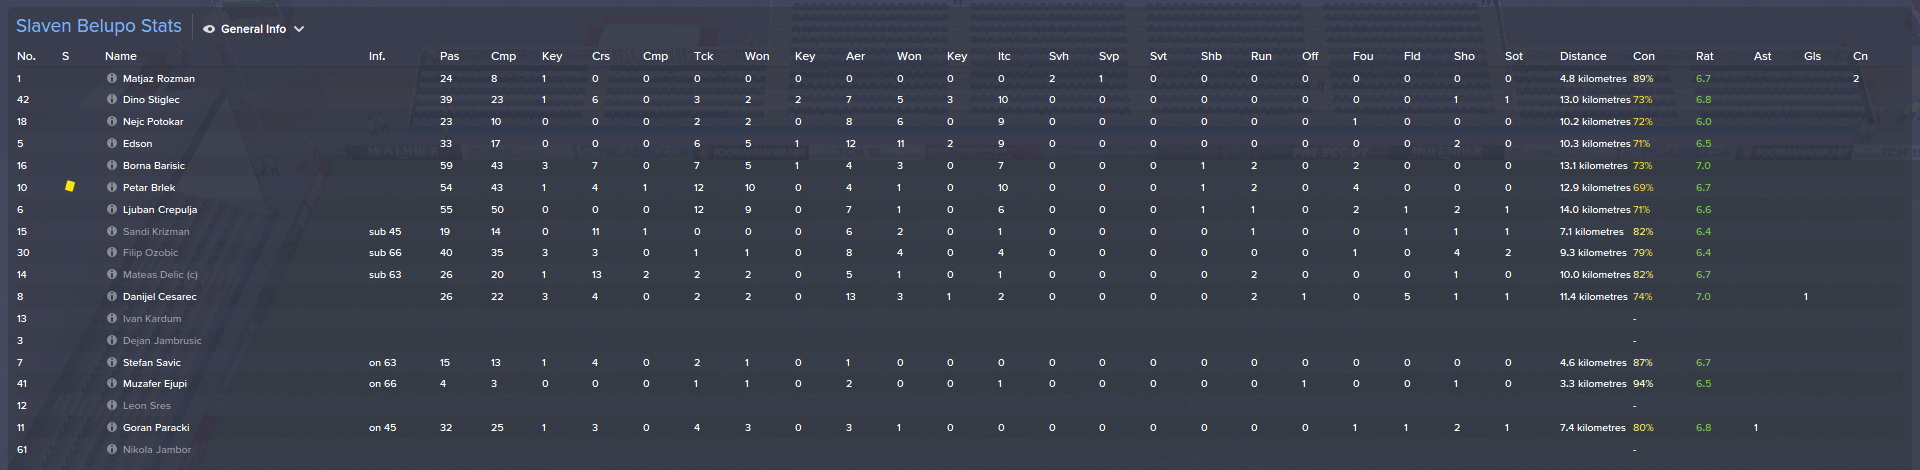Viewport: 1920px width, 470px height.
Task: Click info icon beside Borna Barisic
Action: [x=112, y=166]
